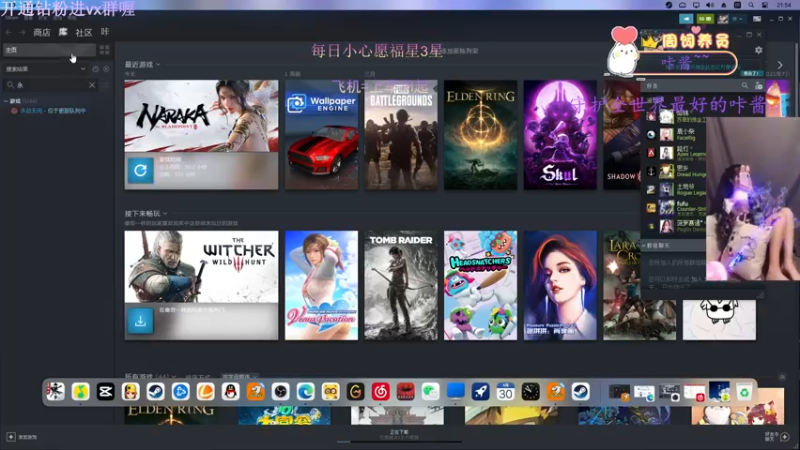Image resolution: width=800 pixels, height=450 pixels.
Task: Open Calendar showing 30 in dock
Action: 506,392
